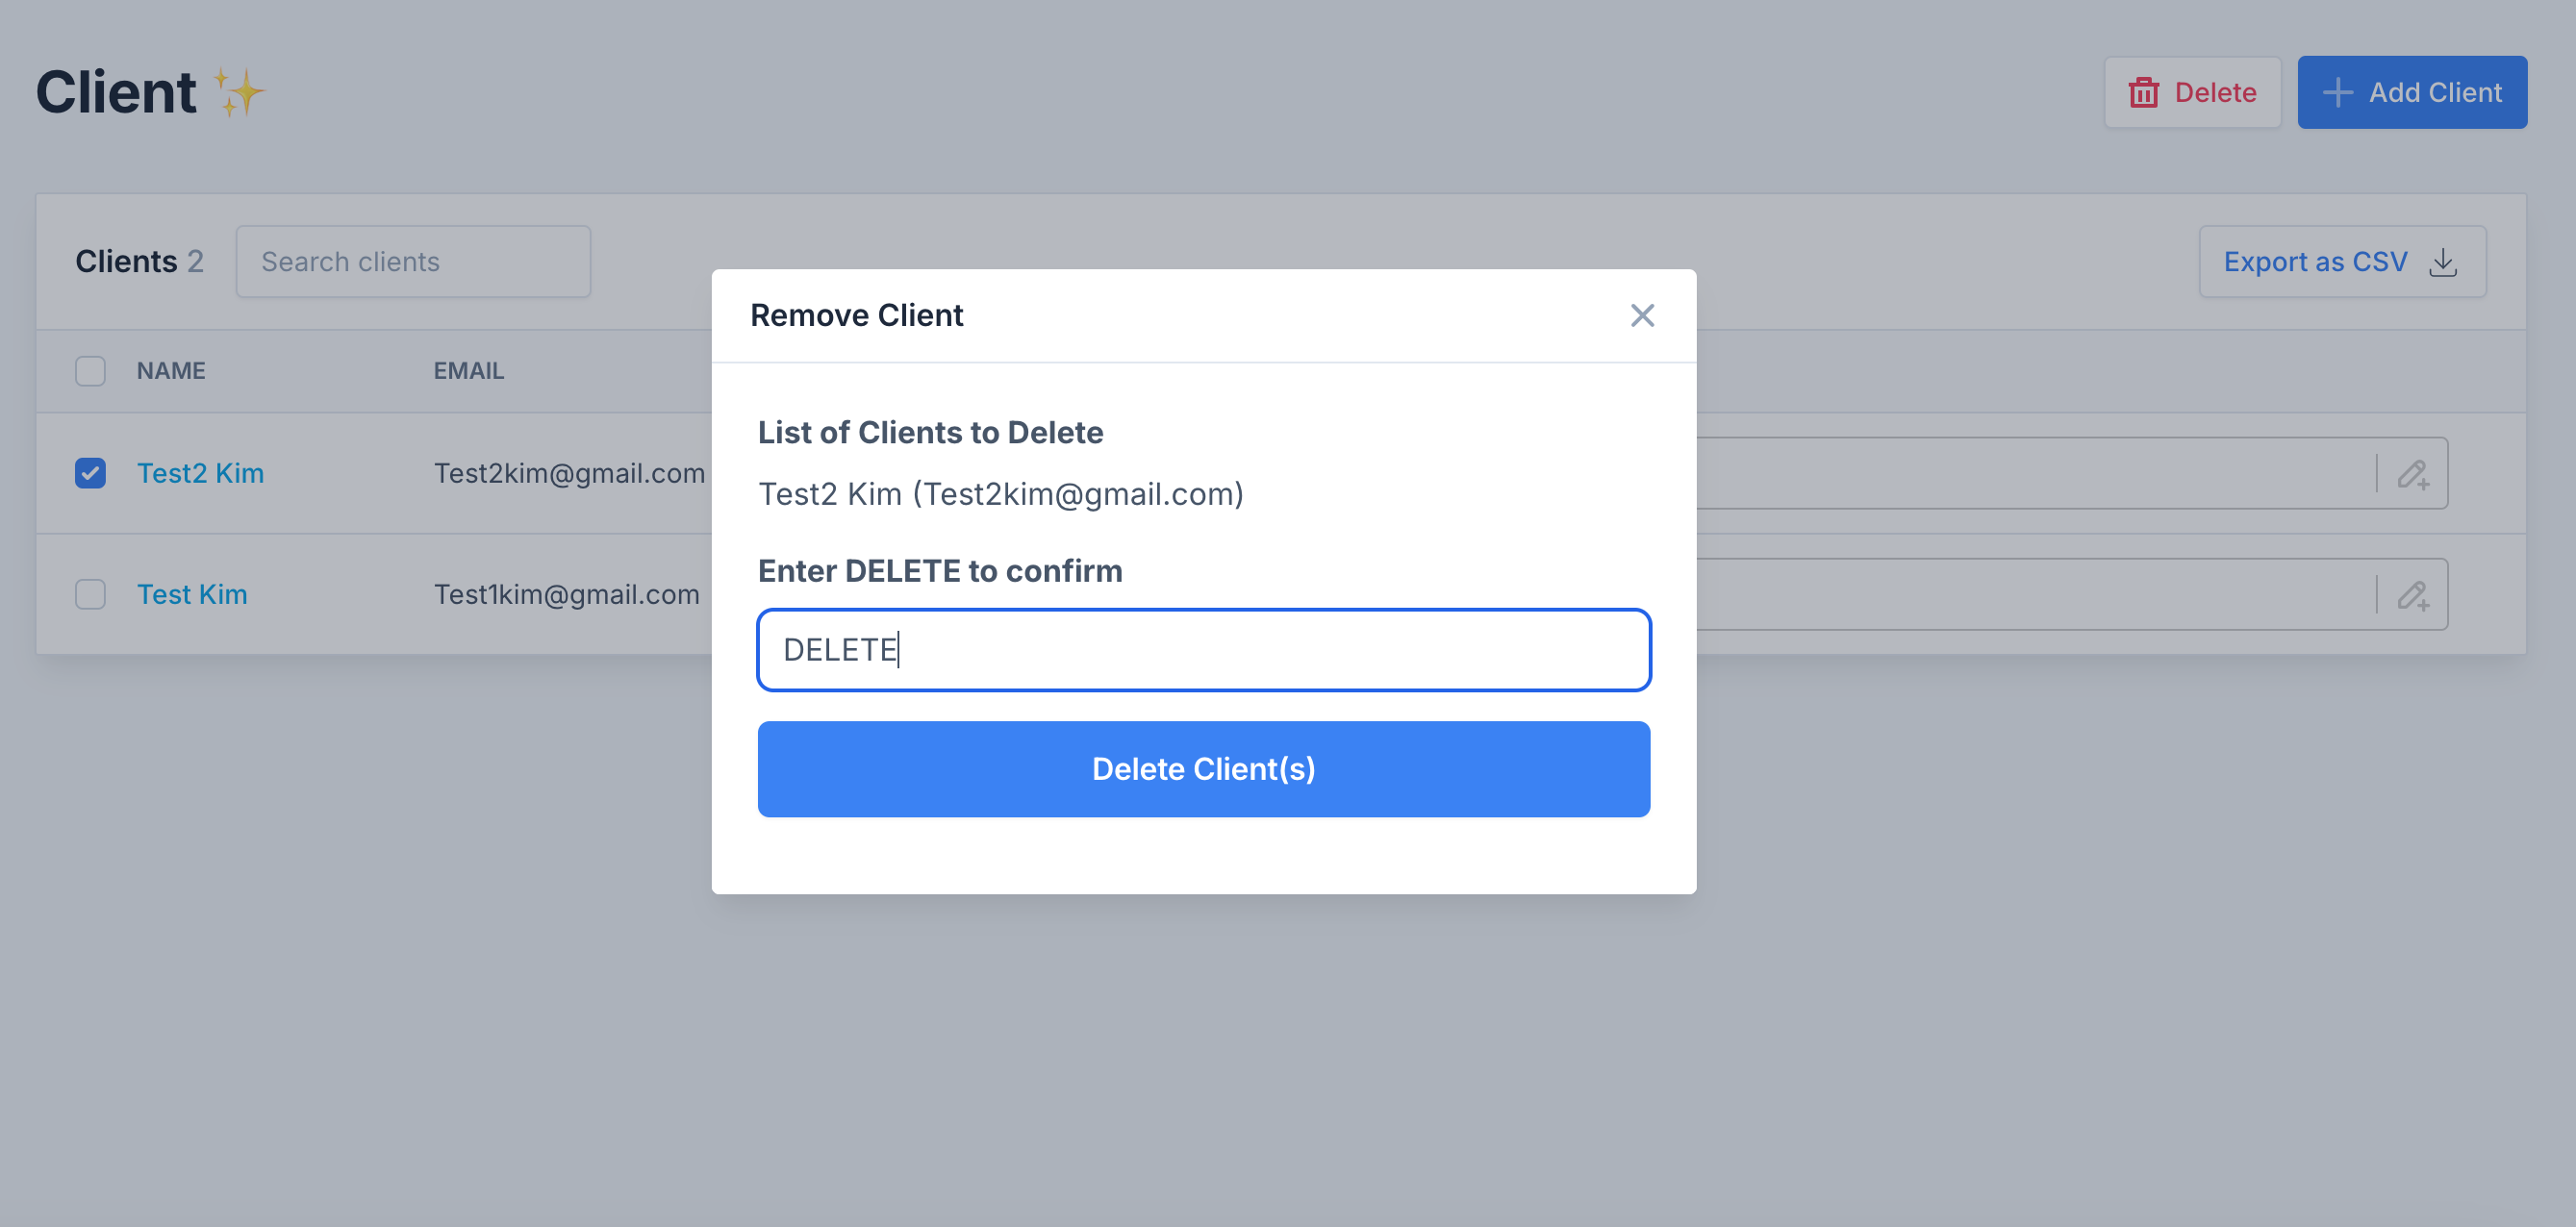
Task: Click the Clients 2 count label
Action: [139, 261]
